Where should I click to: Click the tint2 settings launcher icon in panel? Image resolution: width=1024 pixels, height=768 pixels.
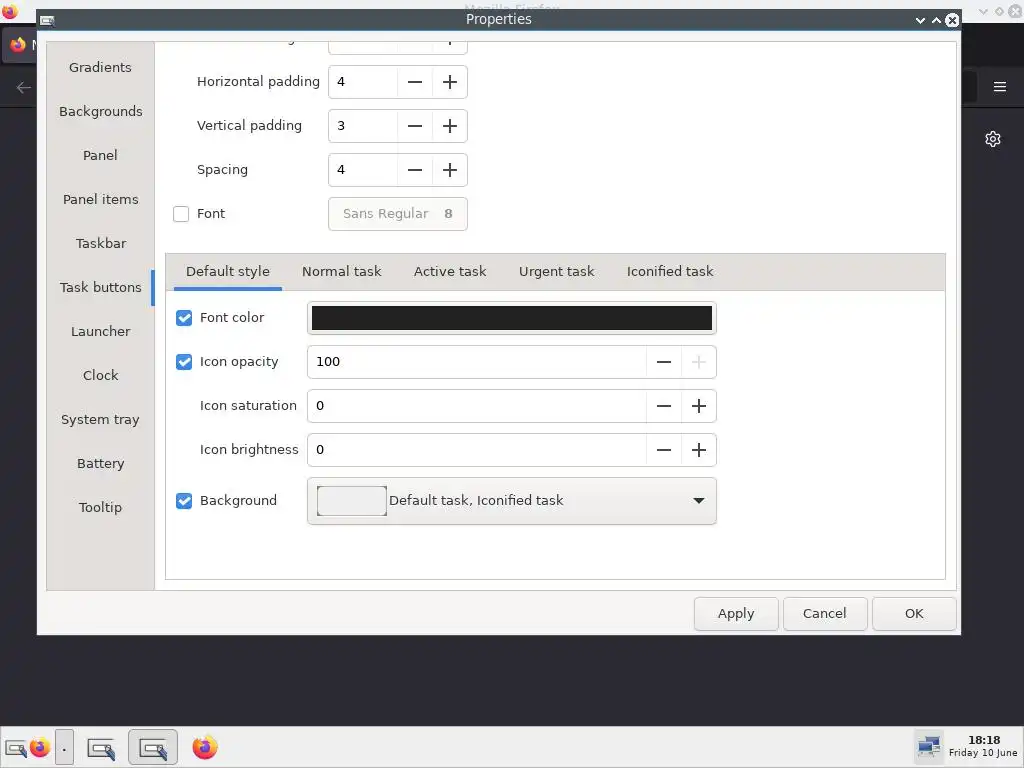[x=16, y=747]
